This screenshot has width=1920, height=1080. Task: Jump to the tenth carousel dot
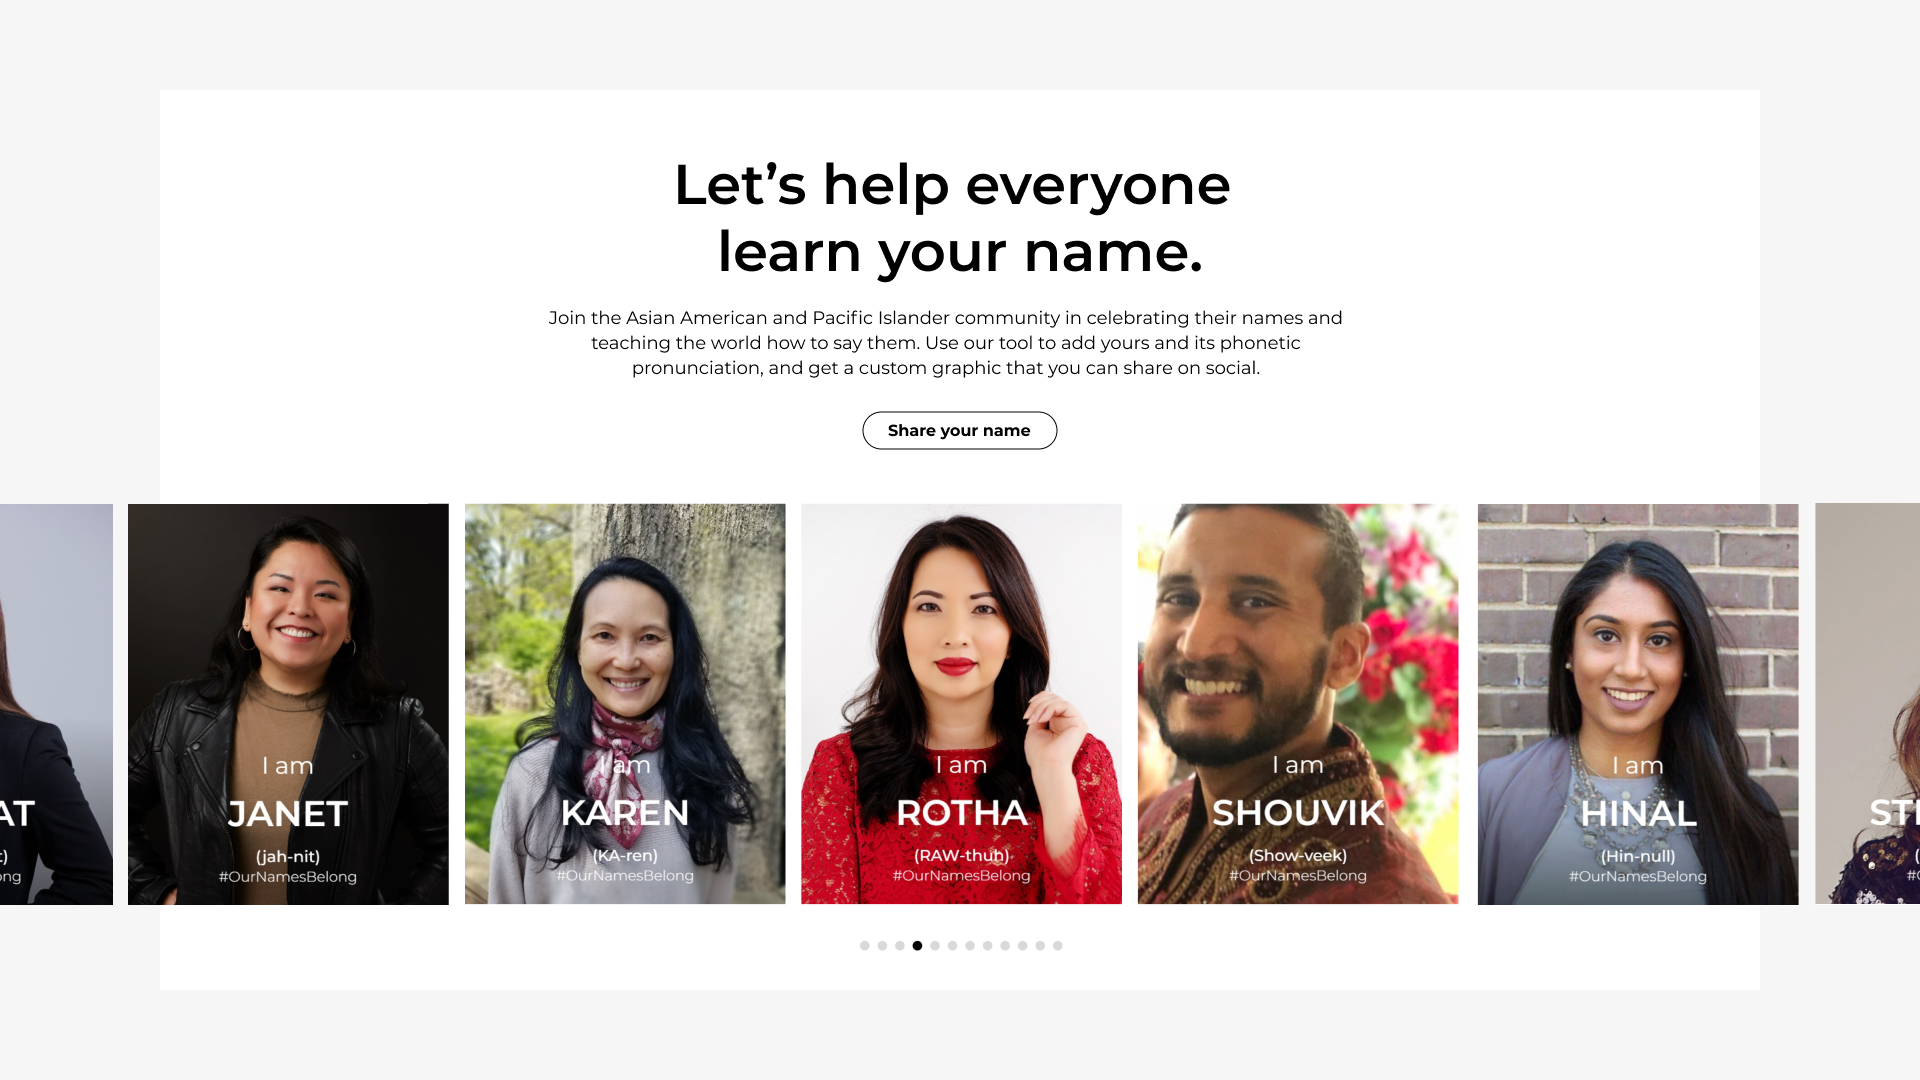coord(1022,945)
